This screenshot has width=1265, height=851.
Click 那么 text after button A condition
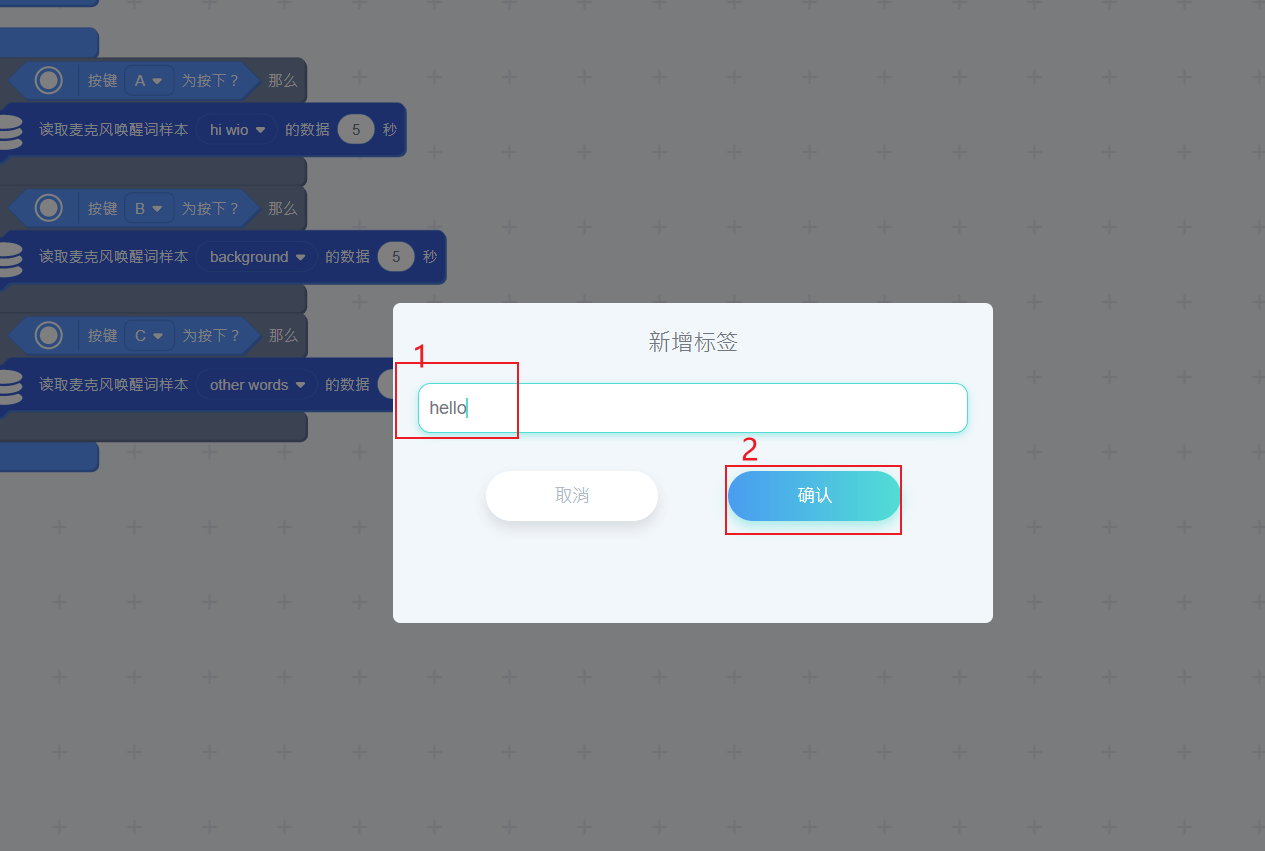click(283, 80)
